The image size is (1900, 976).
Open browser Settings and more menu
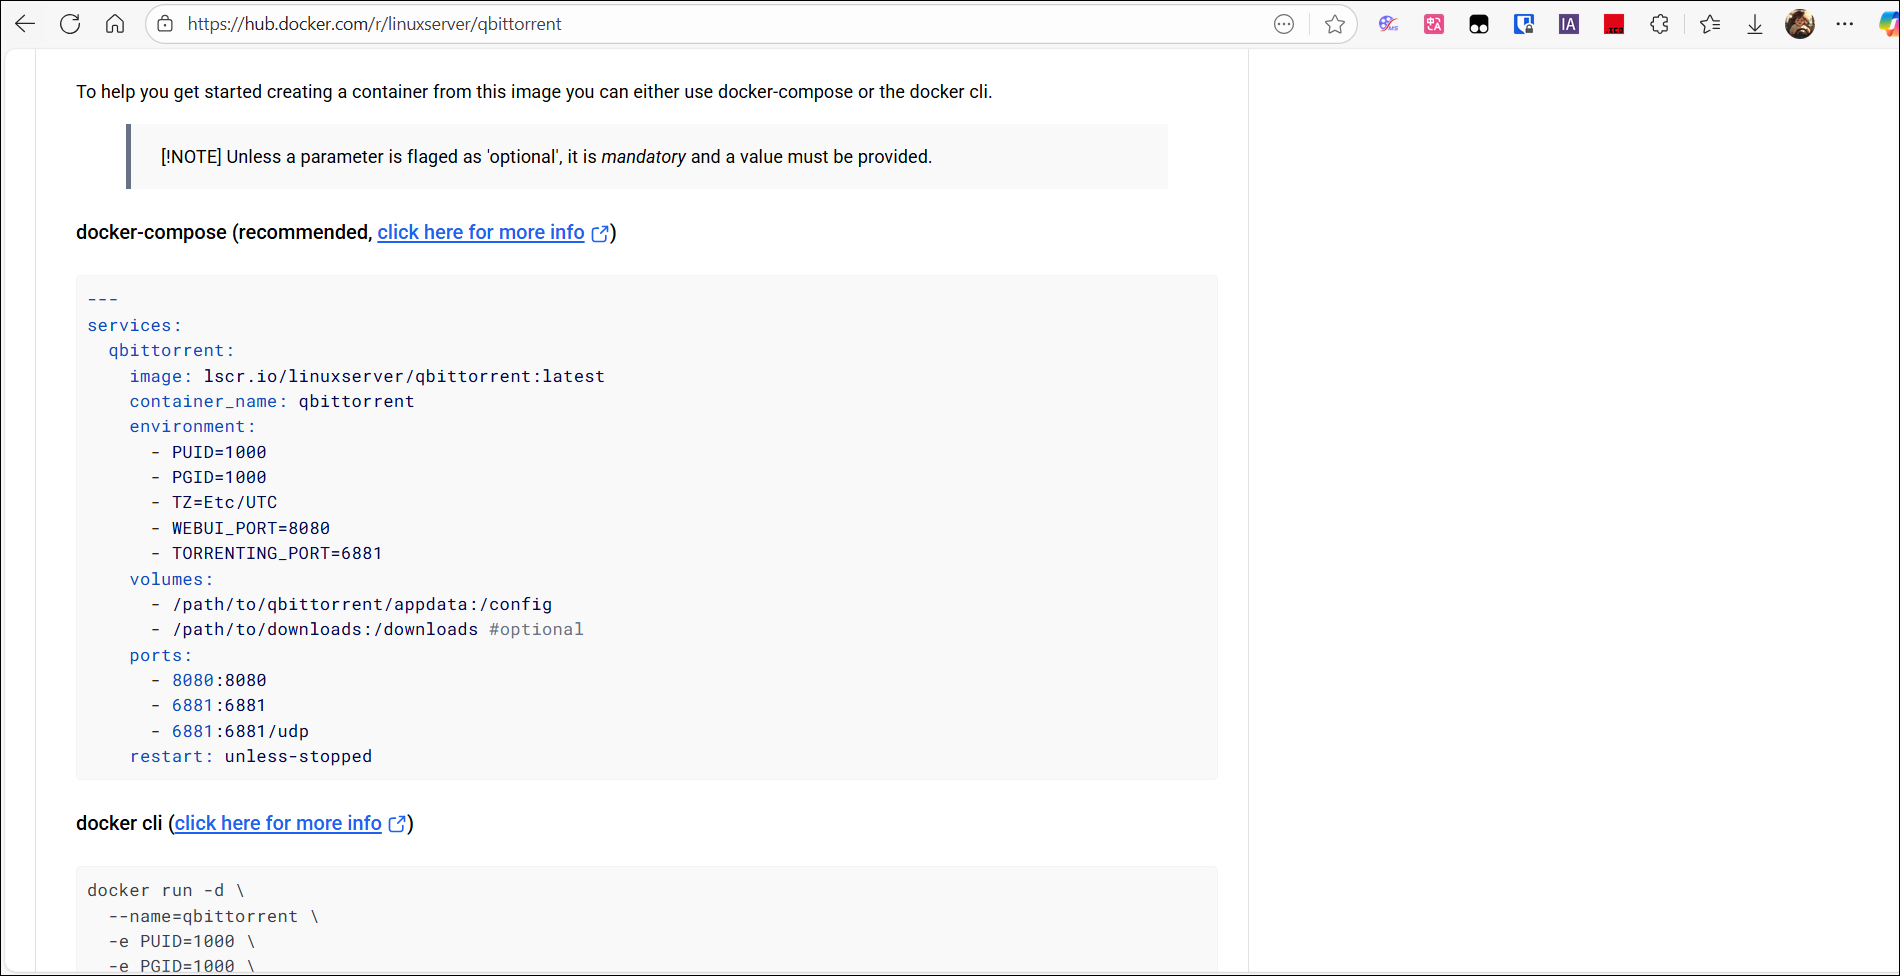tap(1845, 24)
